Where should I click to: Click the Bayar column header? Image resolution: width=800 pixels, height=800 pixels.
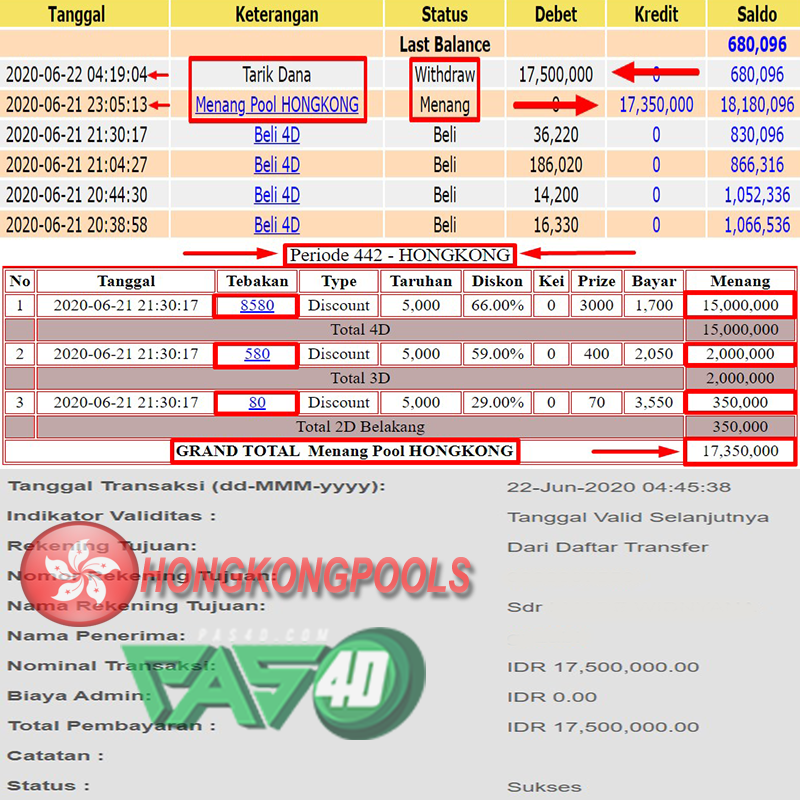coord(654,281)
